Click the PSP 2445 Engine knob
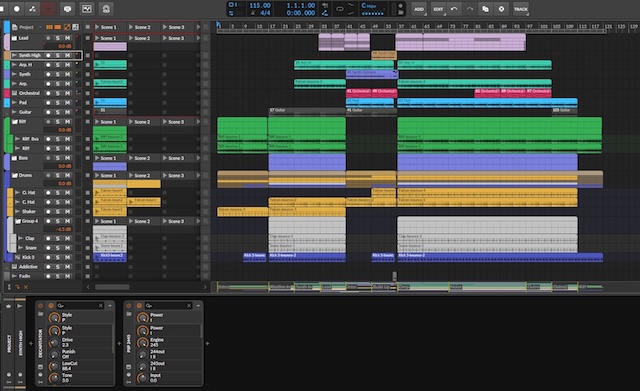The image size is (640, 391). pos(142,342)
